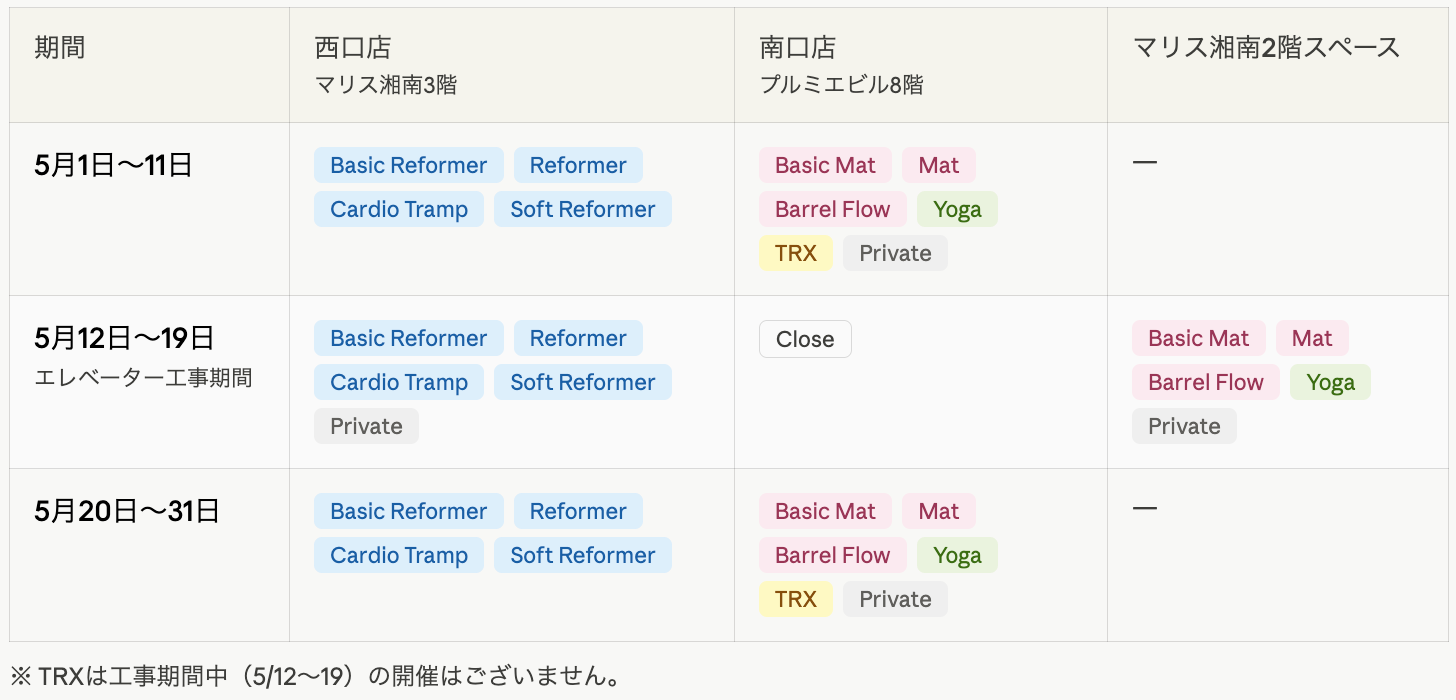Click Private tag in 南口店 for 5月1日〜11日
The width and height of the screenshot is (1456, 700).
point(895,253)
